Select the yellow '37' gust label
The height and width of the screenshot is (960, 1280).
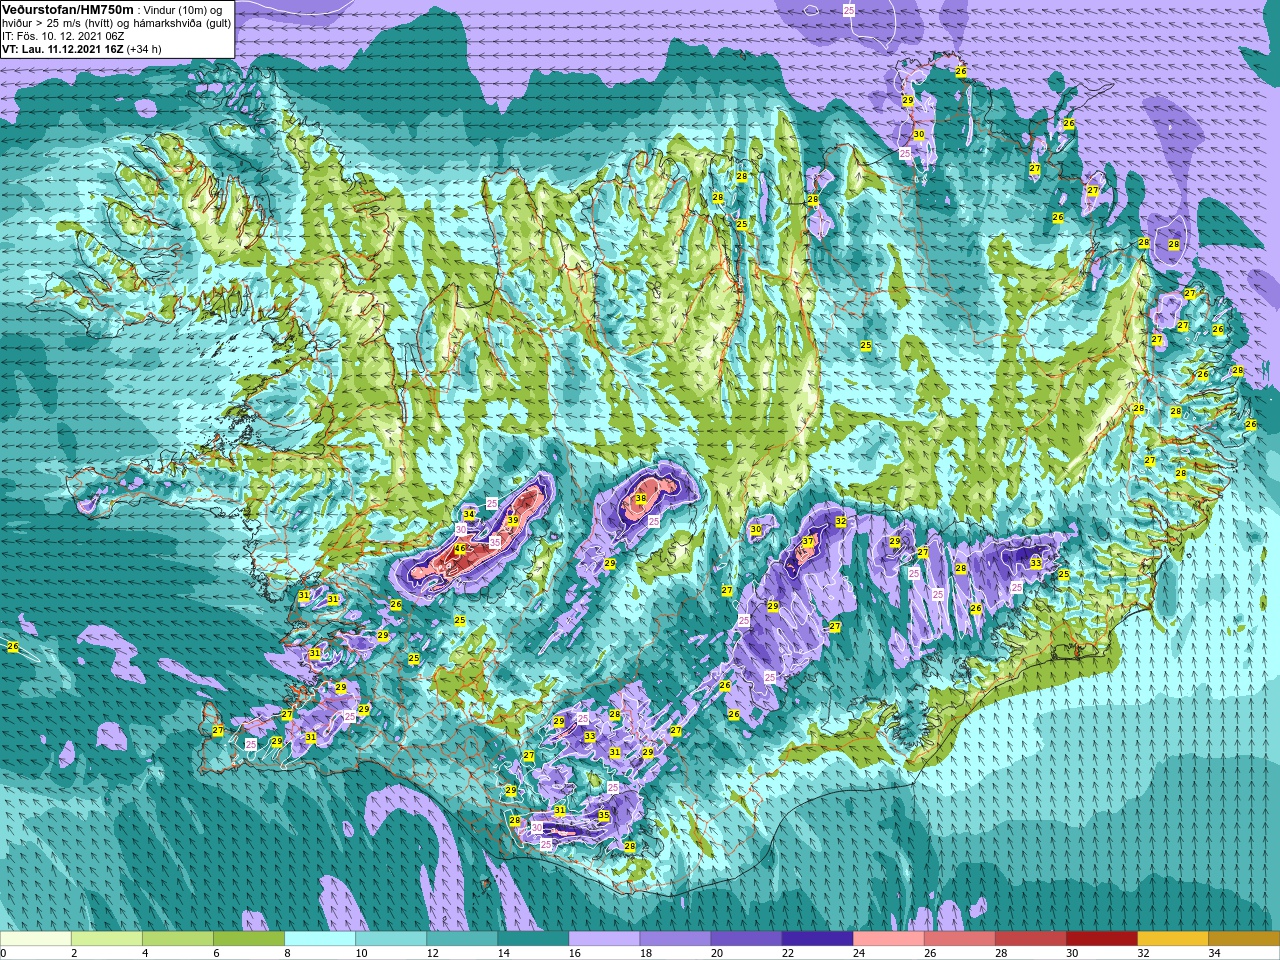807,542
